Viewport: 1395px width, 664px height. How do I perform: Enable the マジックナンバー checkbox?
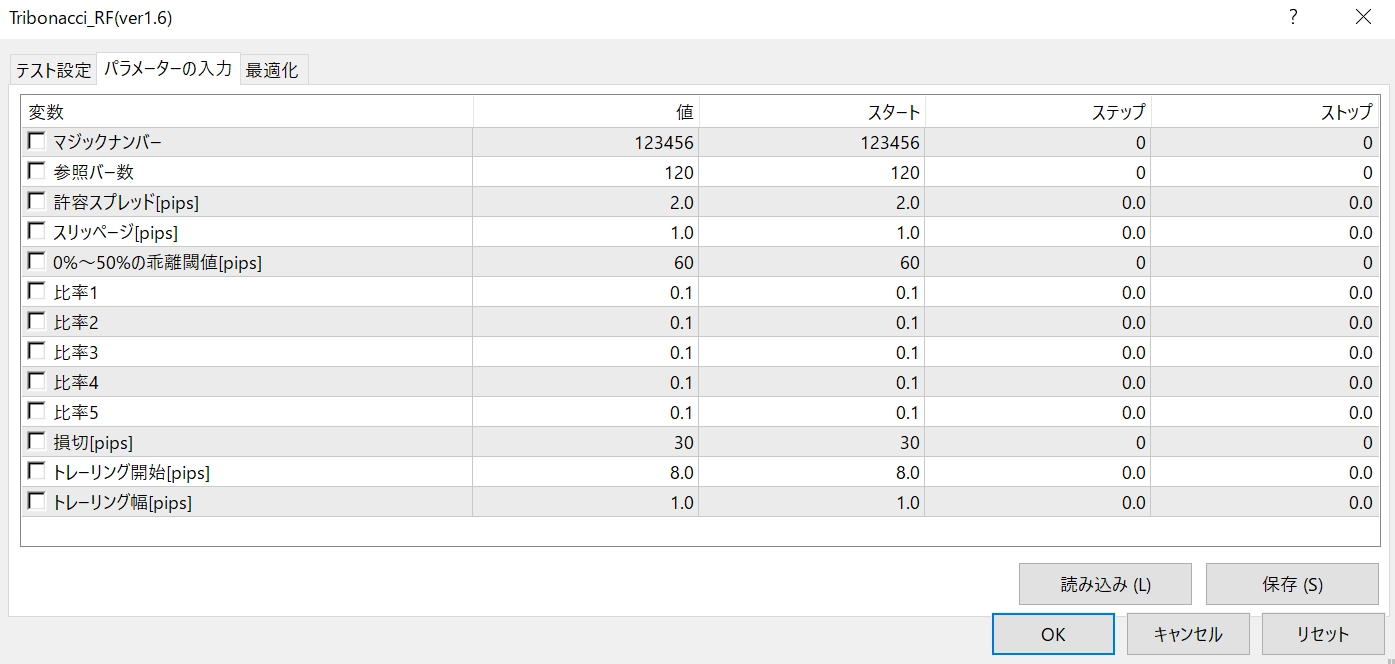coord(37,141)
